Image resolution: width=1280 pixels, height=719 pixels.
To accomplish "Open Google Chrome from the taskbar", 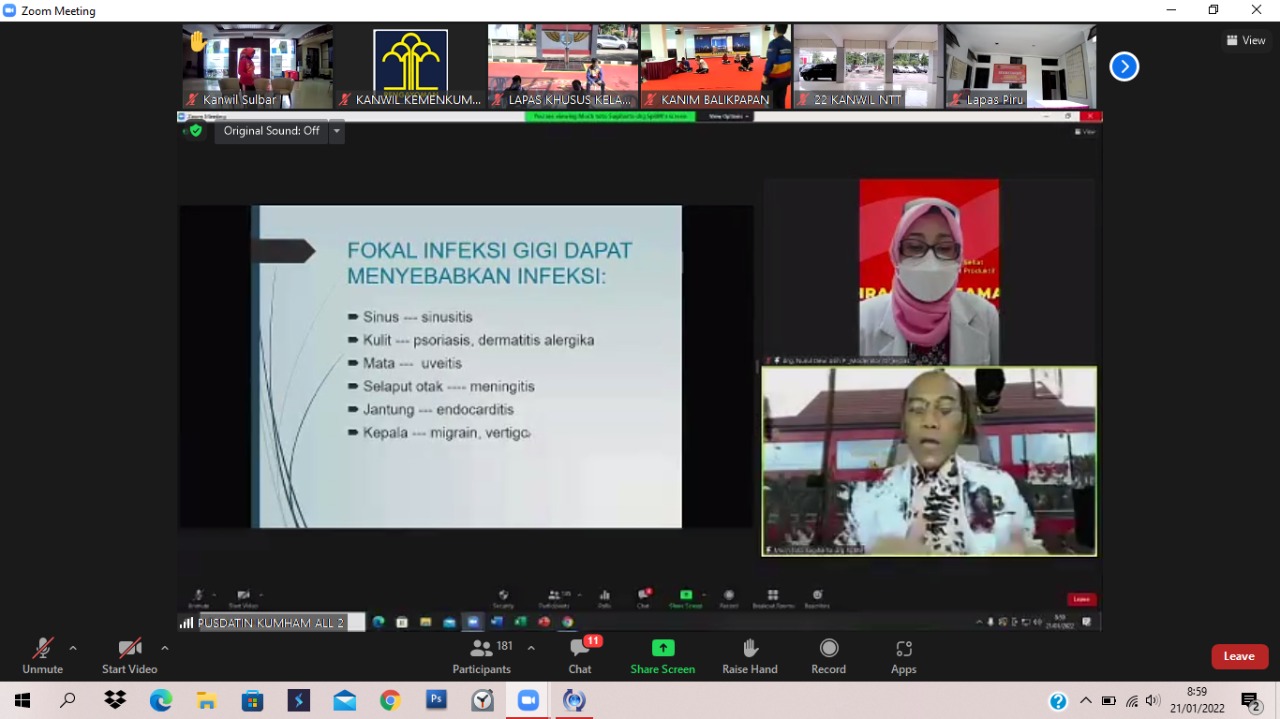I will coord(390,700).
